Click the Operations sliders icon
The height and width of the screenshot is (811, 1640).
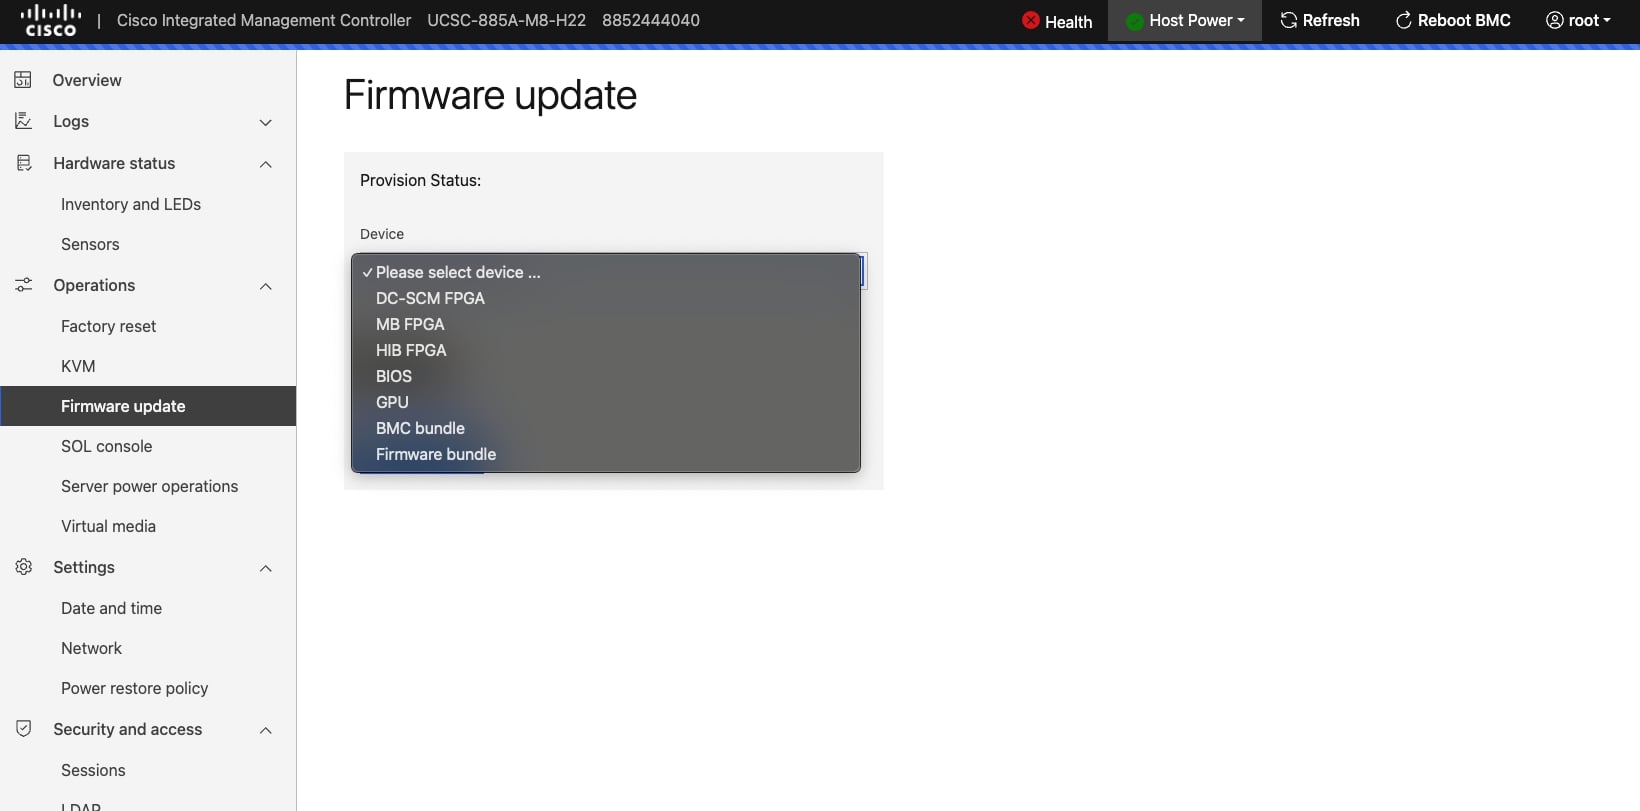(x=23, y=285)
